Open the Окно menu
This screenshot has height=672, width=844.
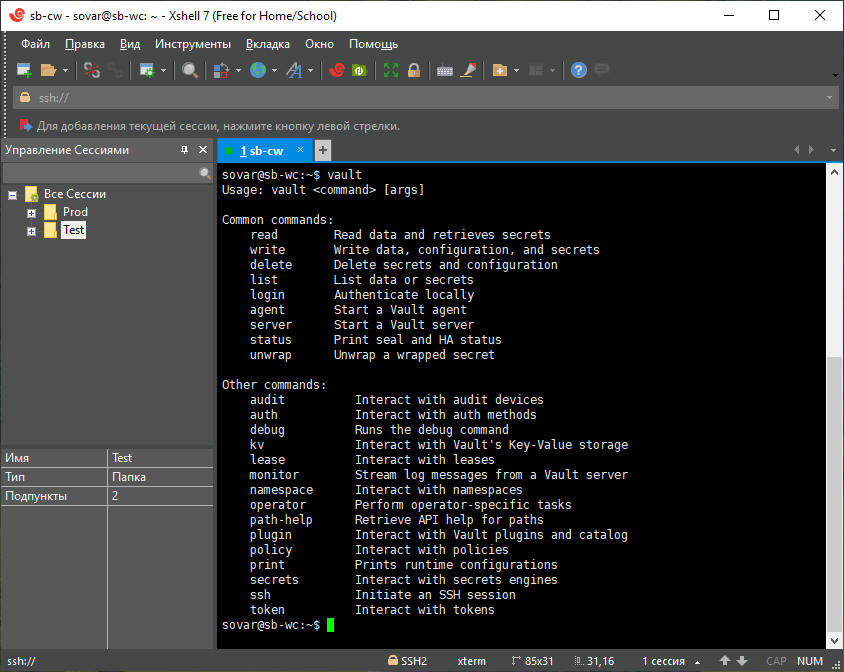[x=319, y=44]
